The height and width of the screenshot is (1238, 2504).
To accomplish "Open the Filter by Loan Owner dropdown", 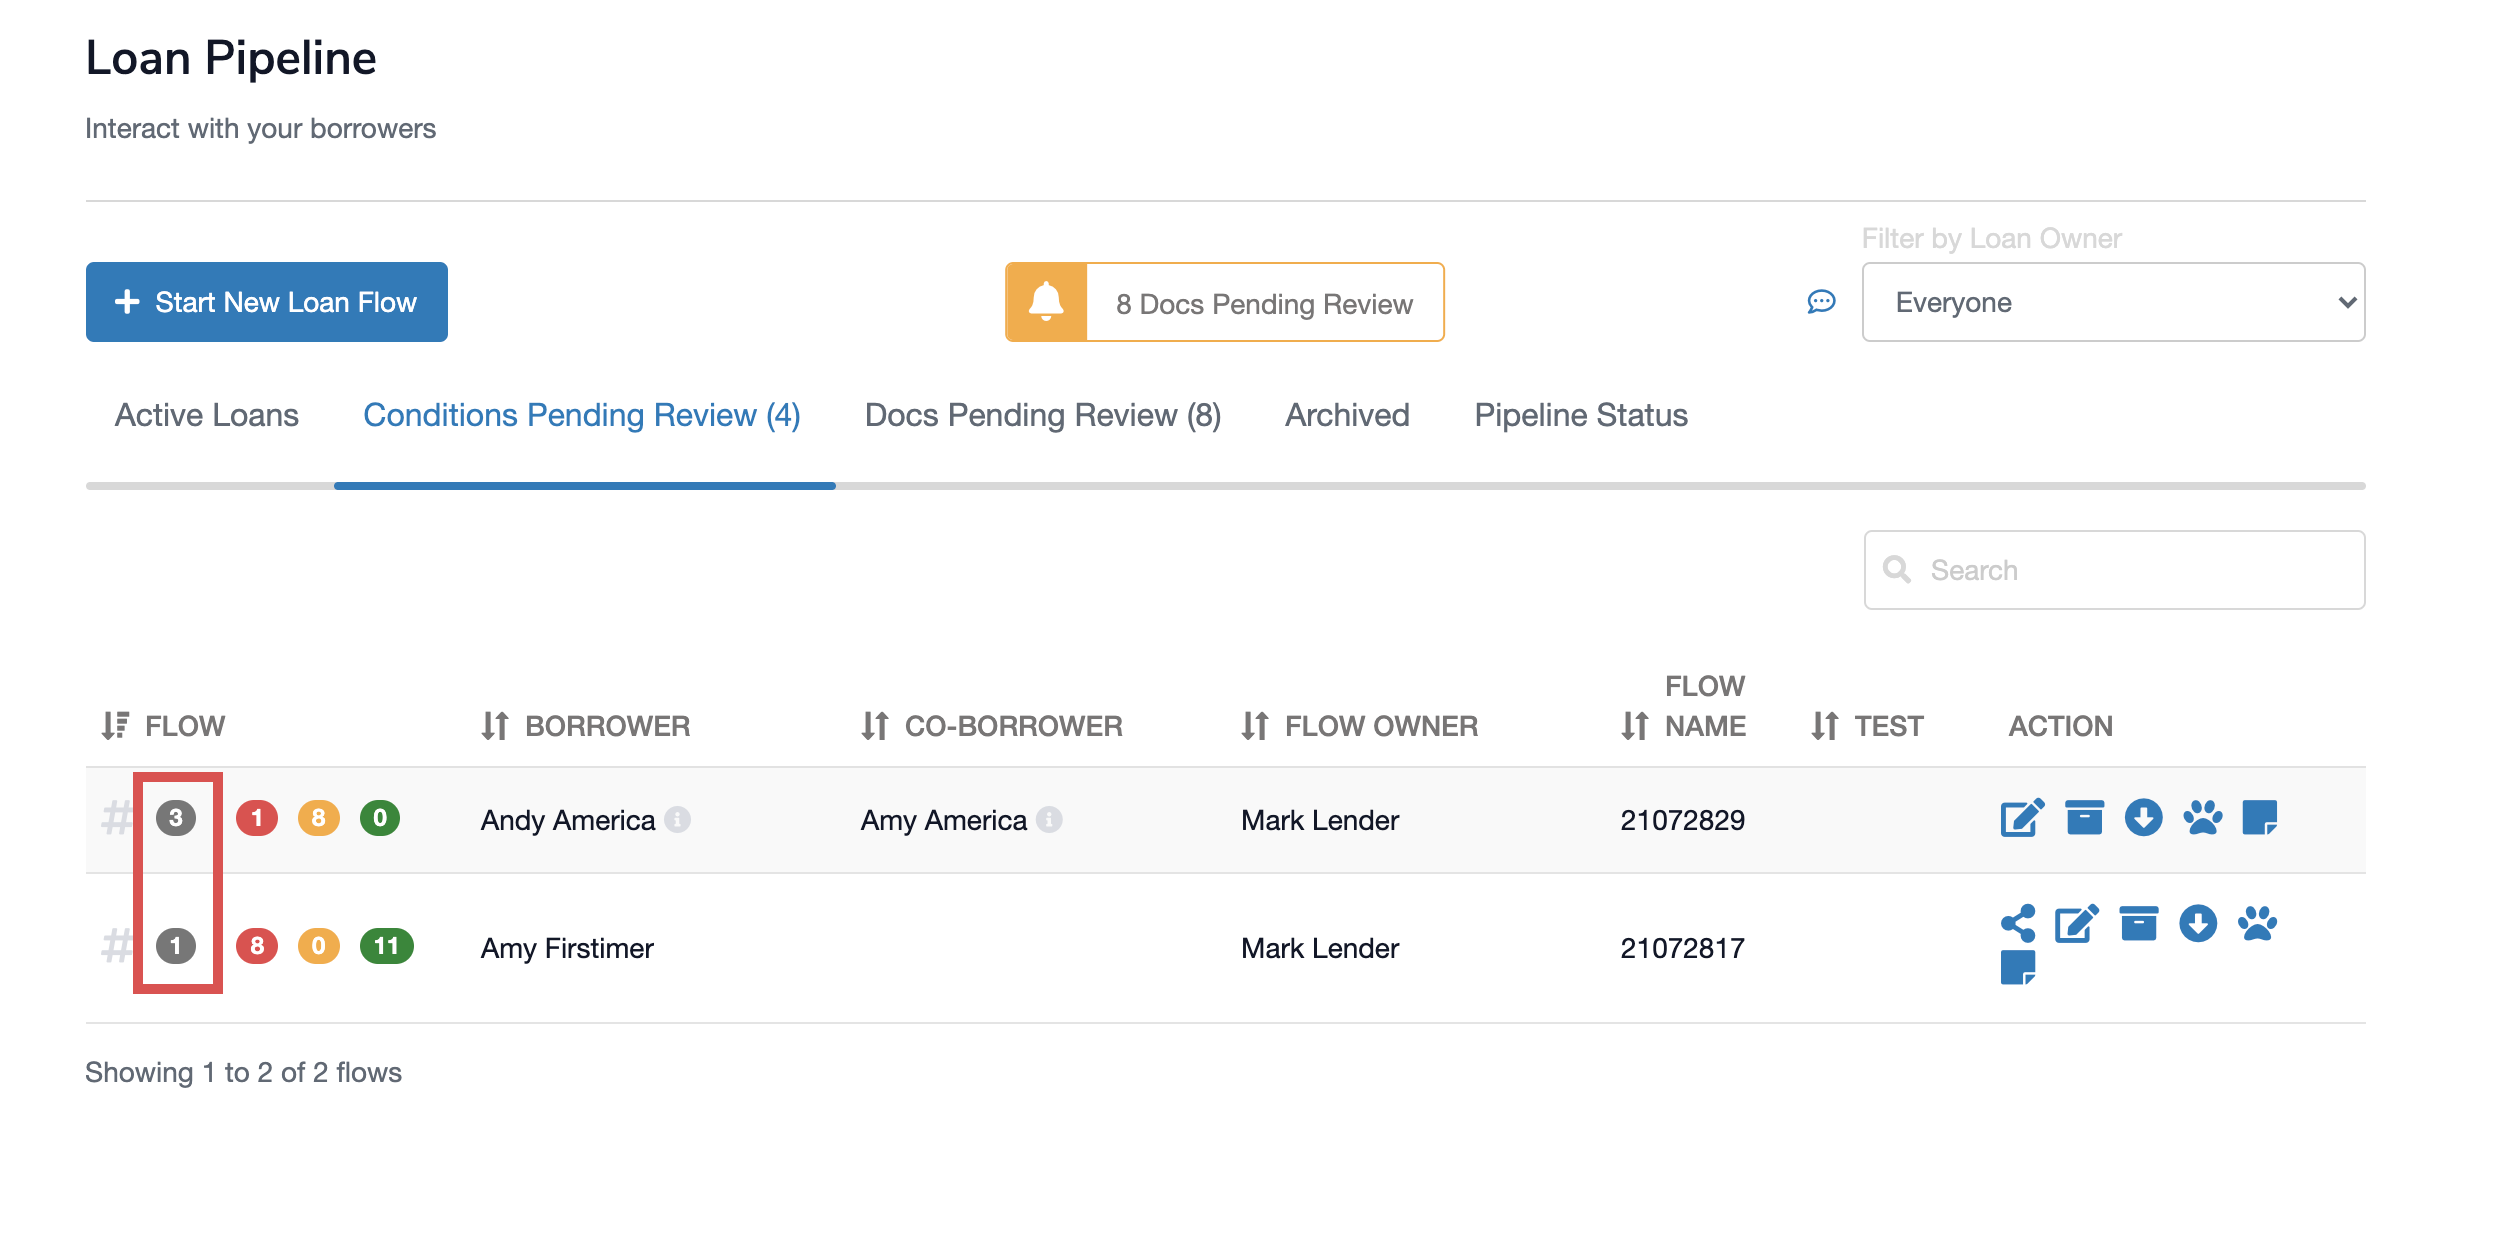I will click(x=2112, y=302).
